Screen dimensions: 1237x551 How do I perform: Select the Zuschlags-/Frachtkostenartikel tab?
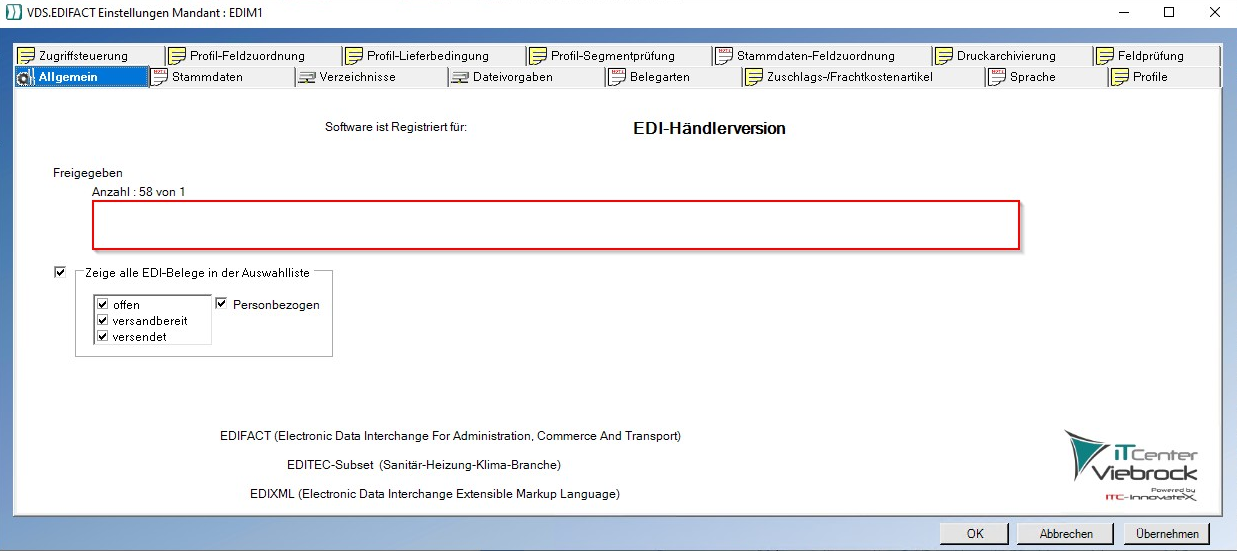tap(848, 77)
